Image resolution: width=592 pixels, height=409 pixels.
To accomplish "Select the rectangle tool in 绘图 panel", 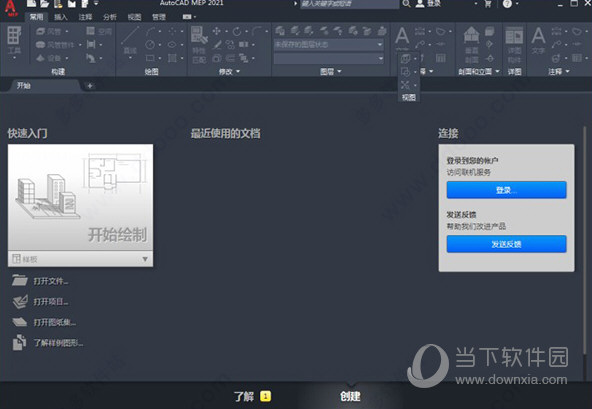I will click(150, 58).
